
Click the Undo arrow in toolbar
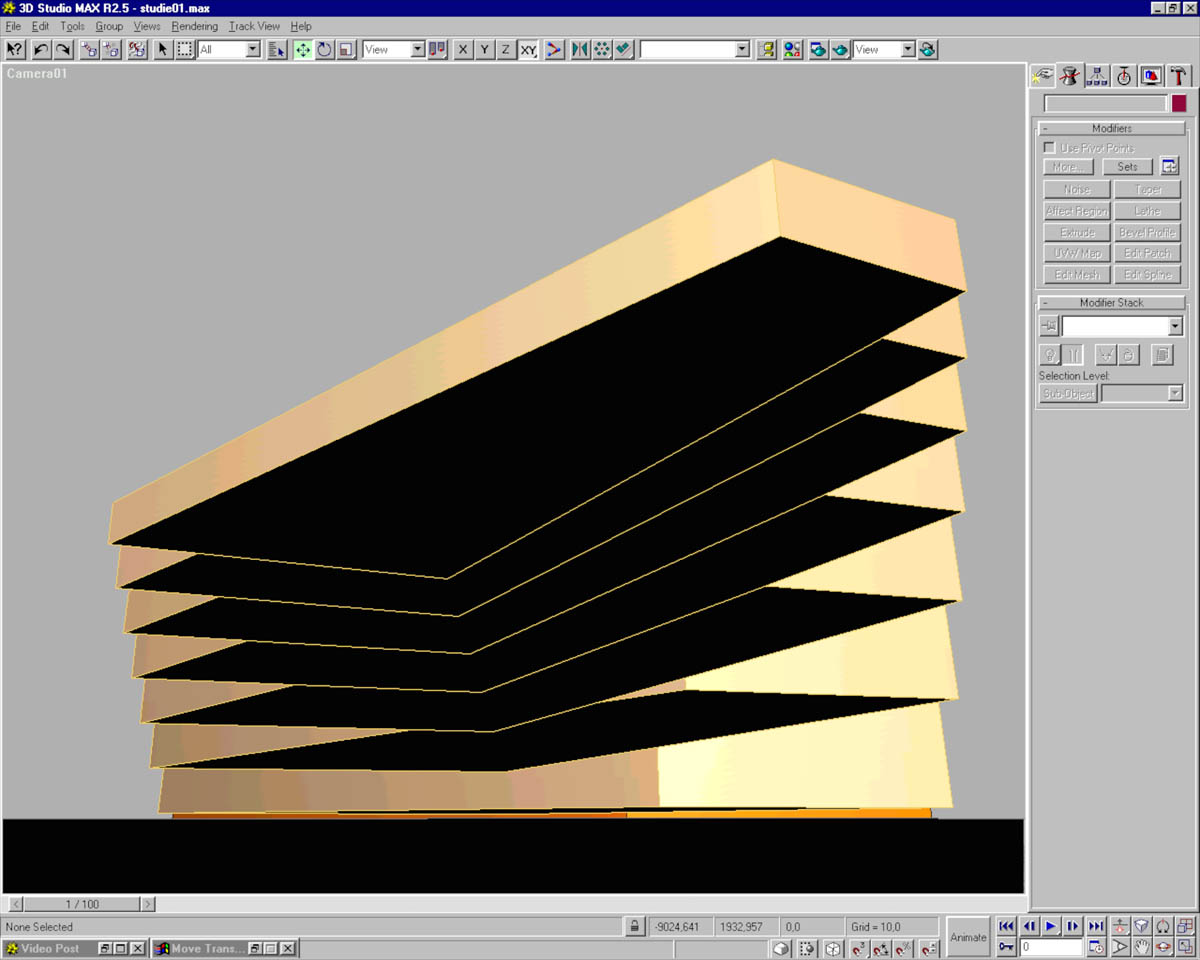(x=41, y=50)
